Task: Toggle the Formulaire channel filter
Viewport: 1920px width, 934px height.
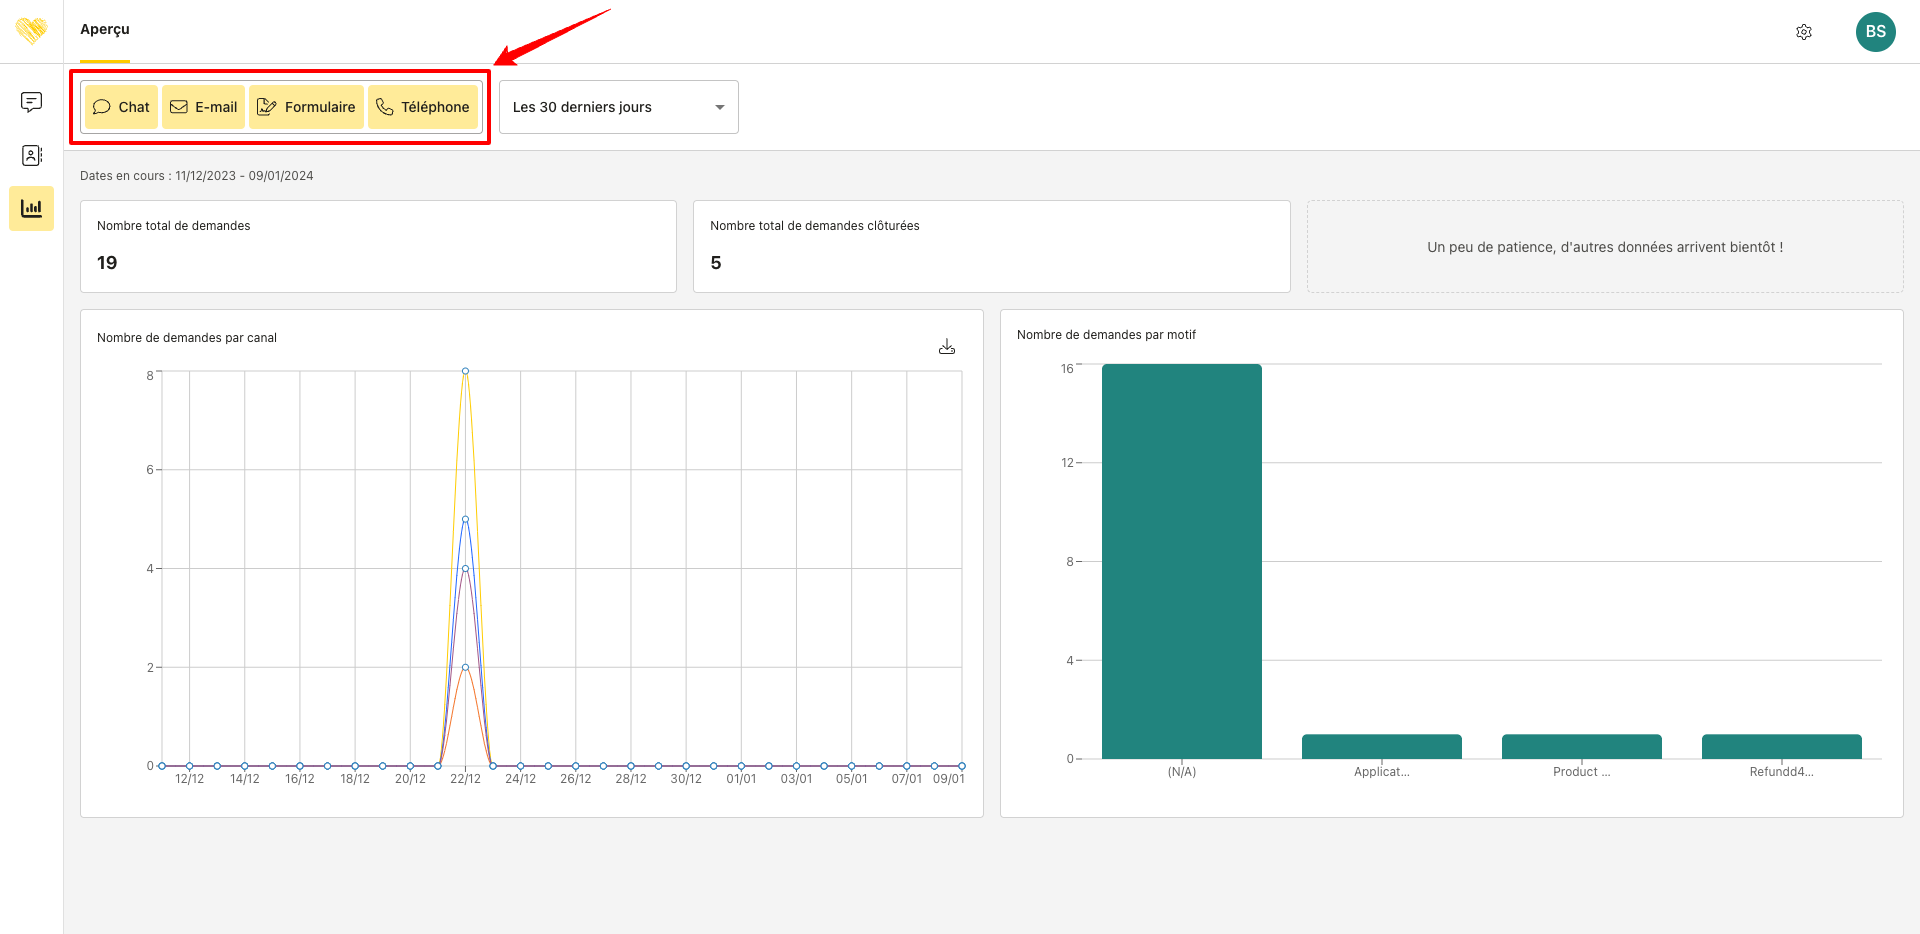Action: coord(306,107)
